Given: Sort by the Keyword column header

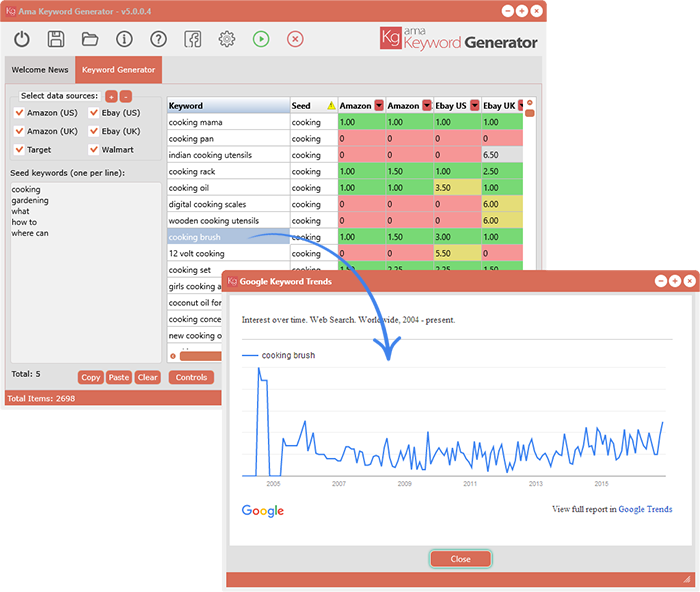Looking at the screenshot, I should click(x=229, y=106).
